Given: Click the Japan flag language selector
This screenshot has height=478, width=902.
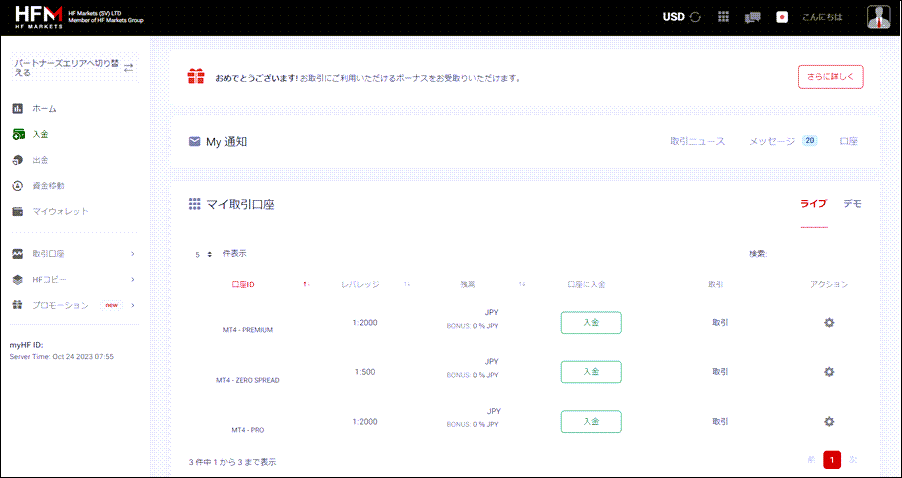Looking at the screenshot, I should [x=782, y=17].
